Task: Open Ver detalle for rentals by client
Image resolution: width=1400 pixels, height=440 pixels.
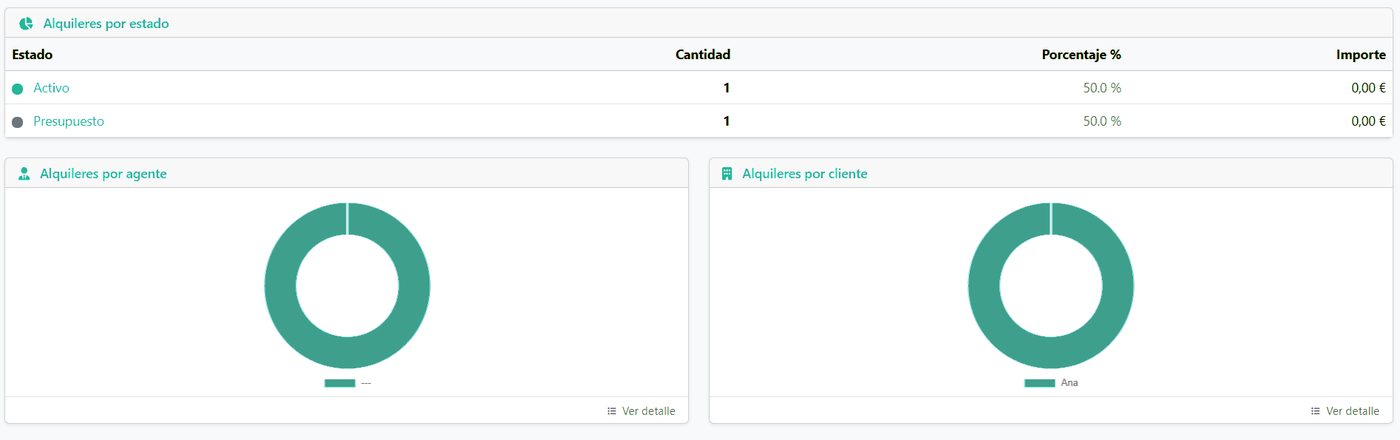Action: pyautogui.click(x=1353, y=411)
